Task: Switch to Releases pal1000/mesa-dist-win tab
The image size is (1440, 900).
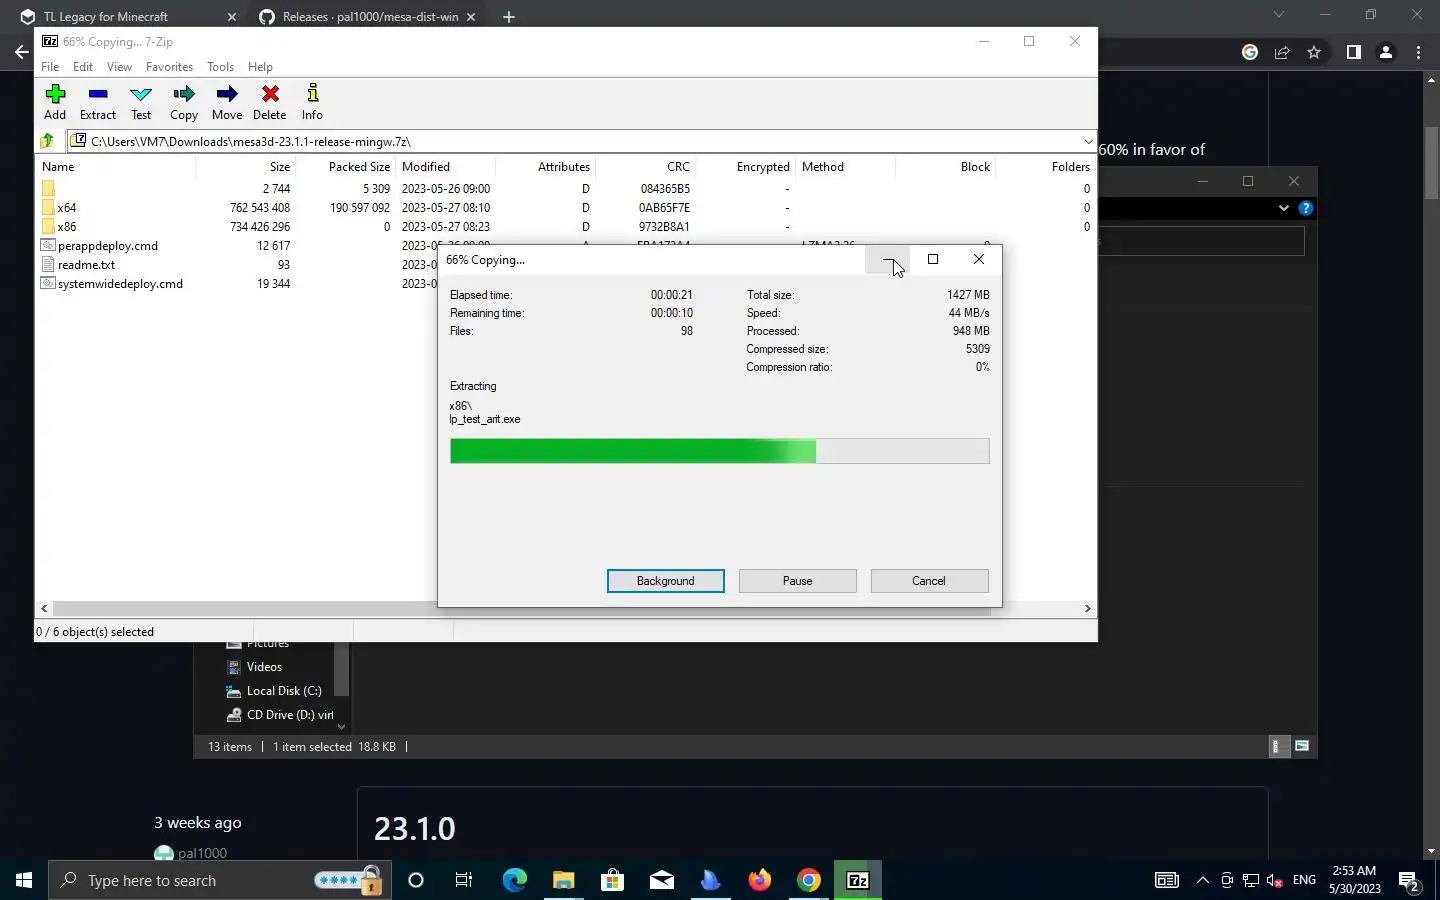Action: [365, 16]
